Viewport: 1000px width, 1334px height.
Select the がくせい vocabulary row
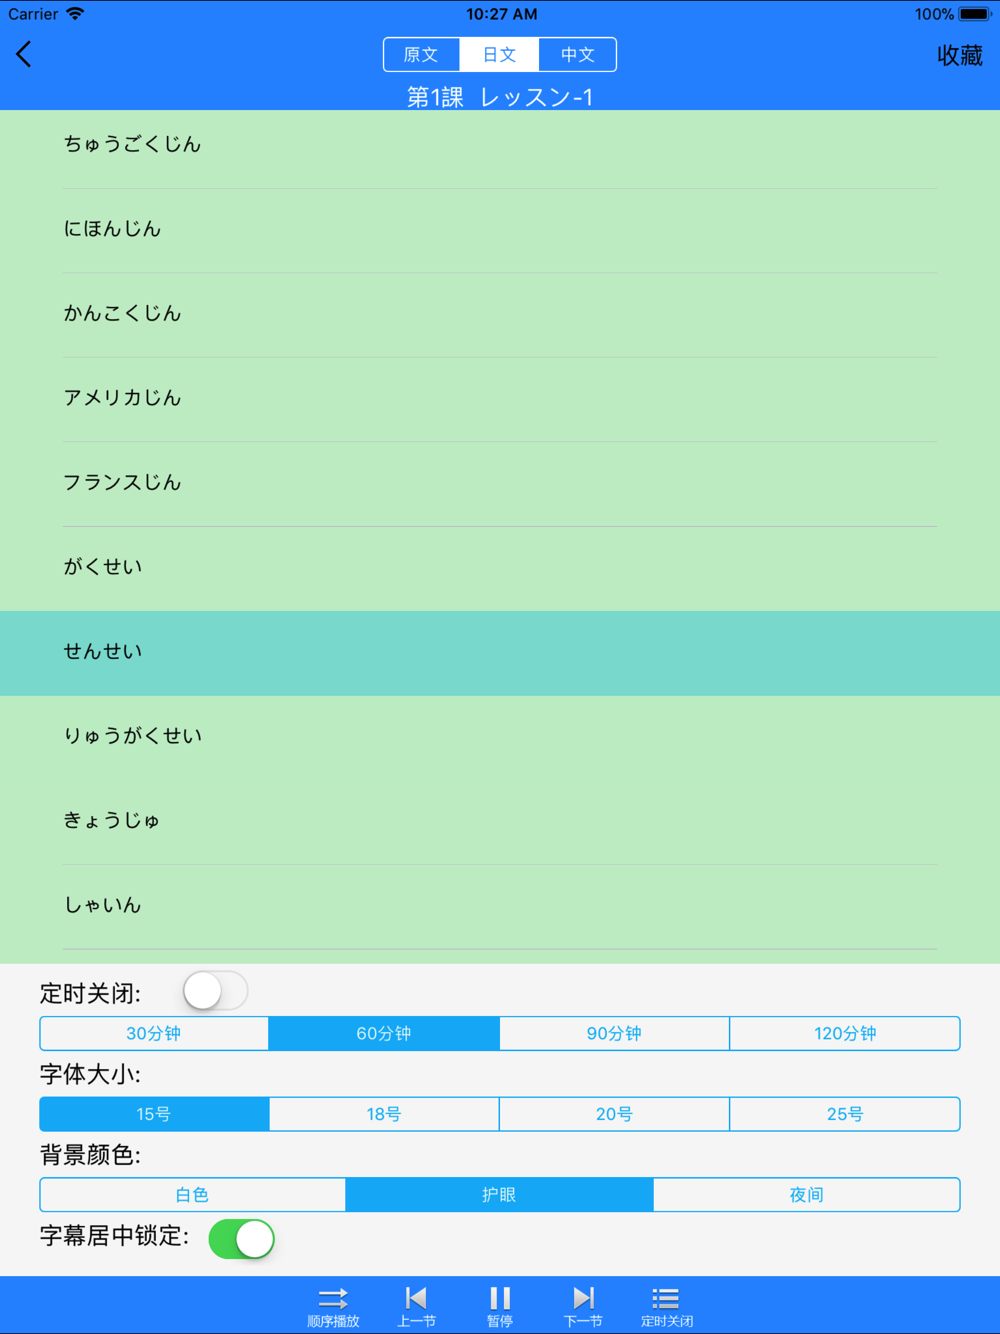(x=500, y=567)
